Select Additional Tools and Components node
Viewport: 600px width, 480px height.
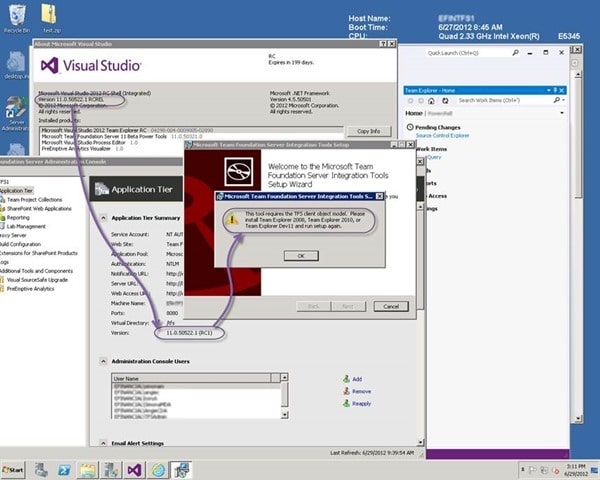point(36,271)
